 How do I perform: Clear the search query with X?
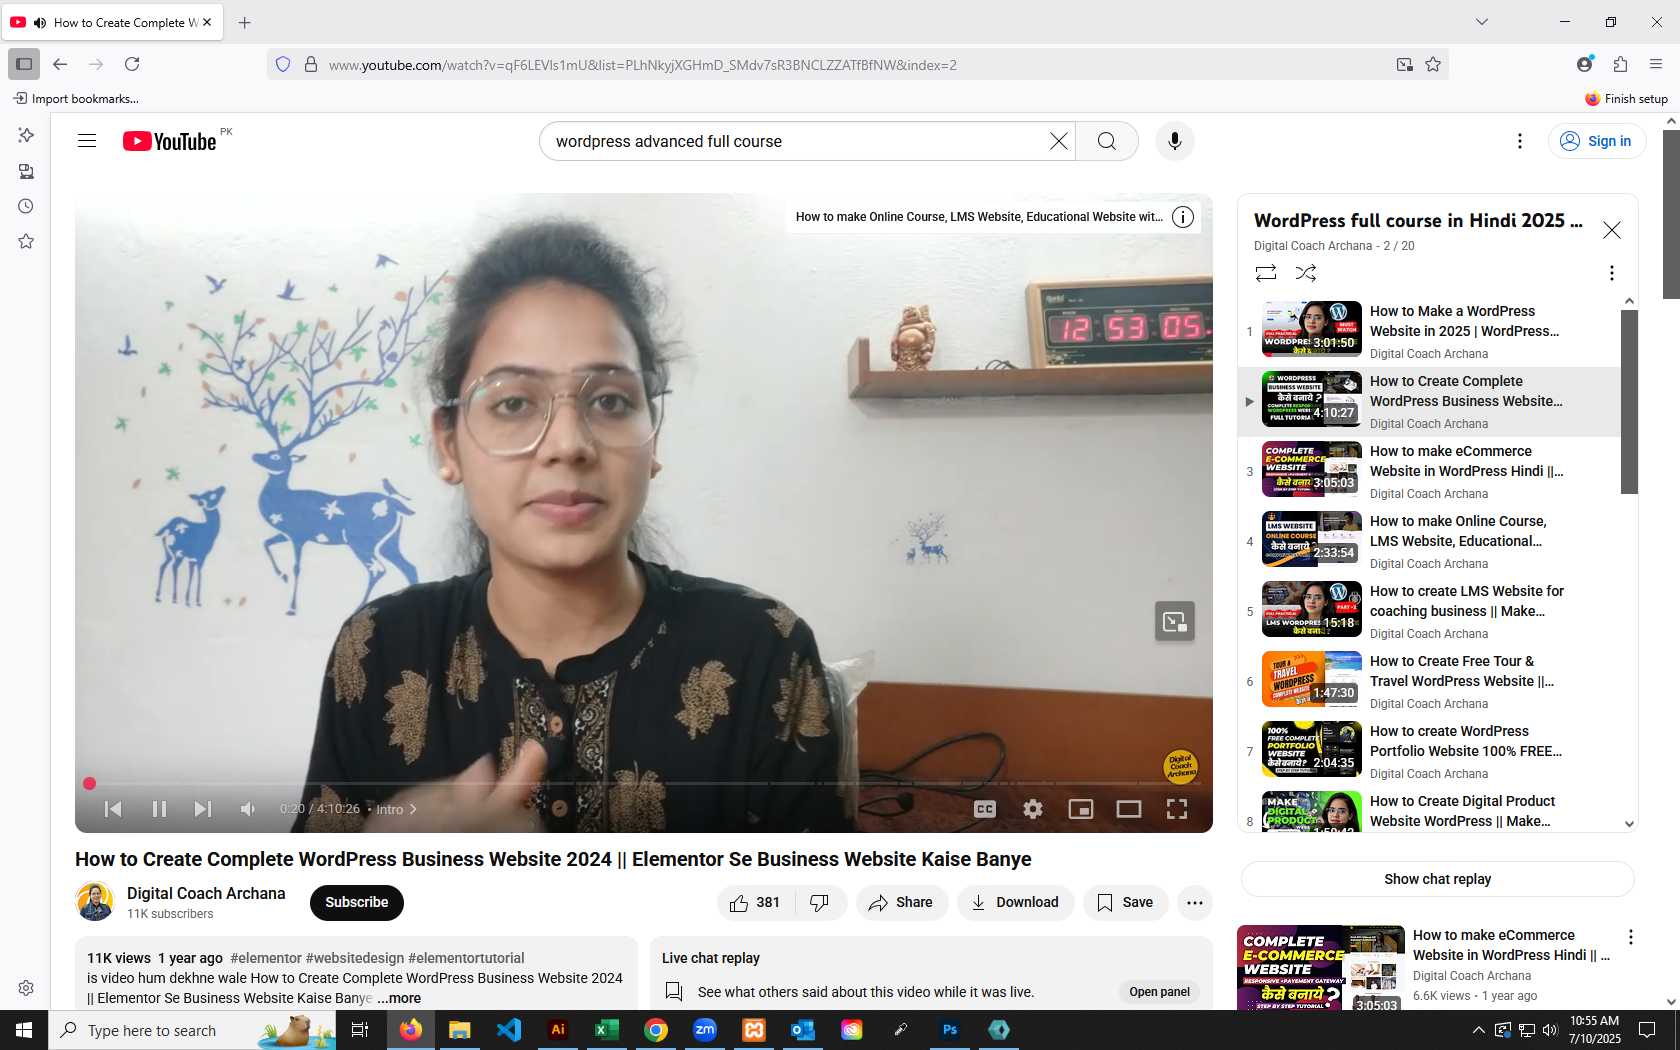(x=1058, y=141)
